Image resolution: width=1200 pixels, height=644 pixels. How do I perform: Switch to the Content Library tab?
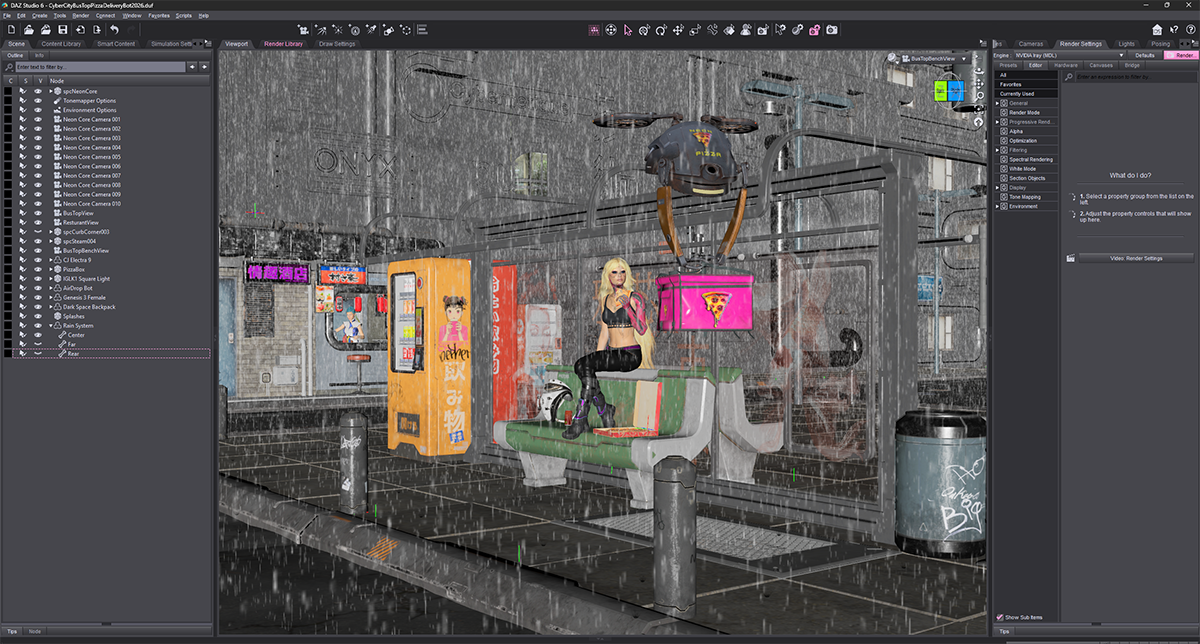pos(61,44)
